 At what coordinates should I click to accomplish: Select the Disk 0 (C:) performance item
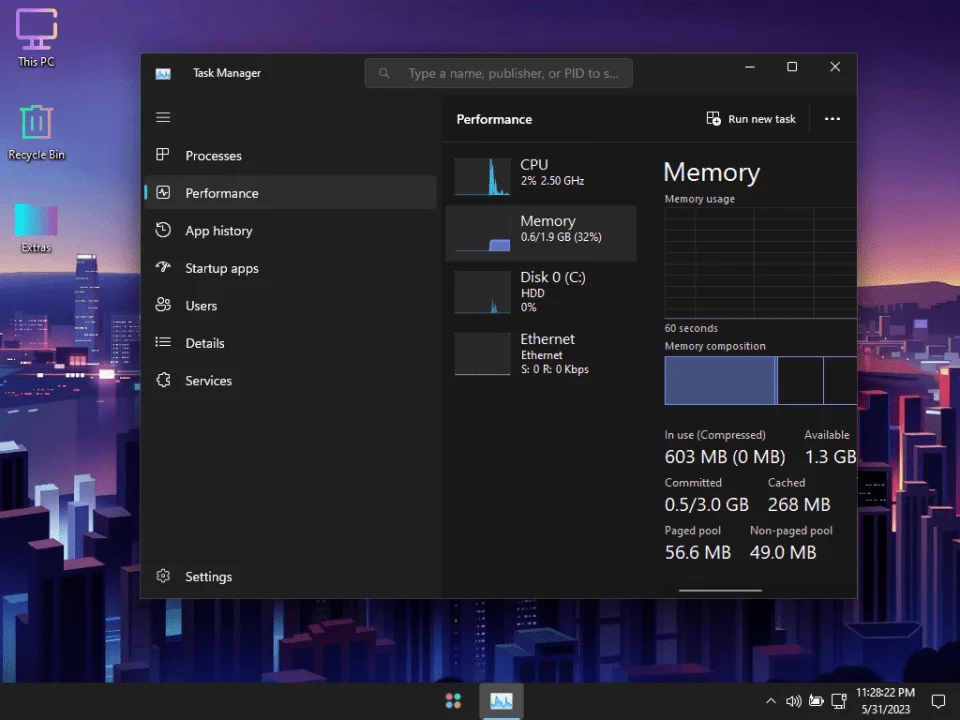[541, 292]
